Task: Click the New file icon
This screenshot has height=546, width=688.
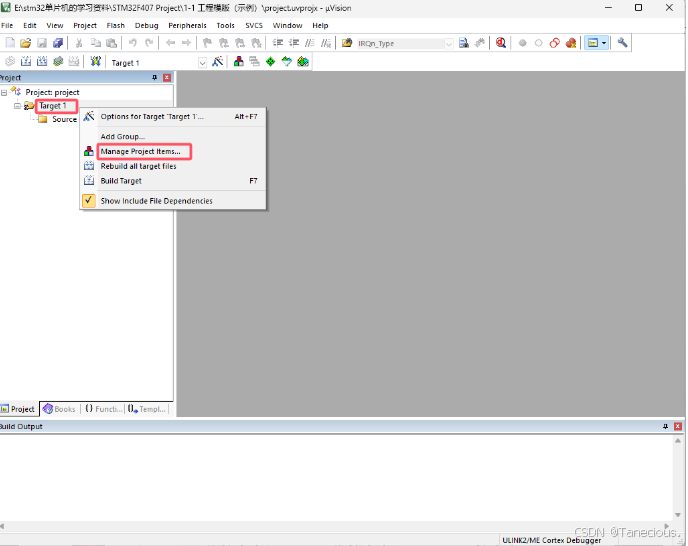Action: (x=10, y=43)
